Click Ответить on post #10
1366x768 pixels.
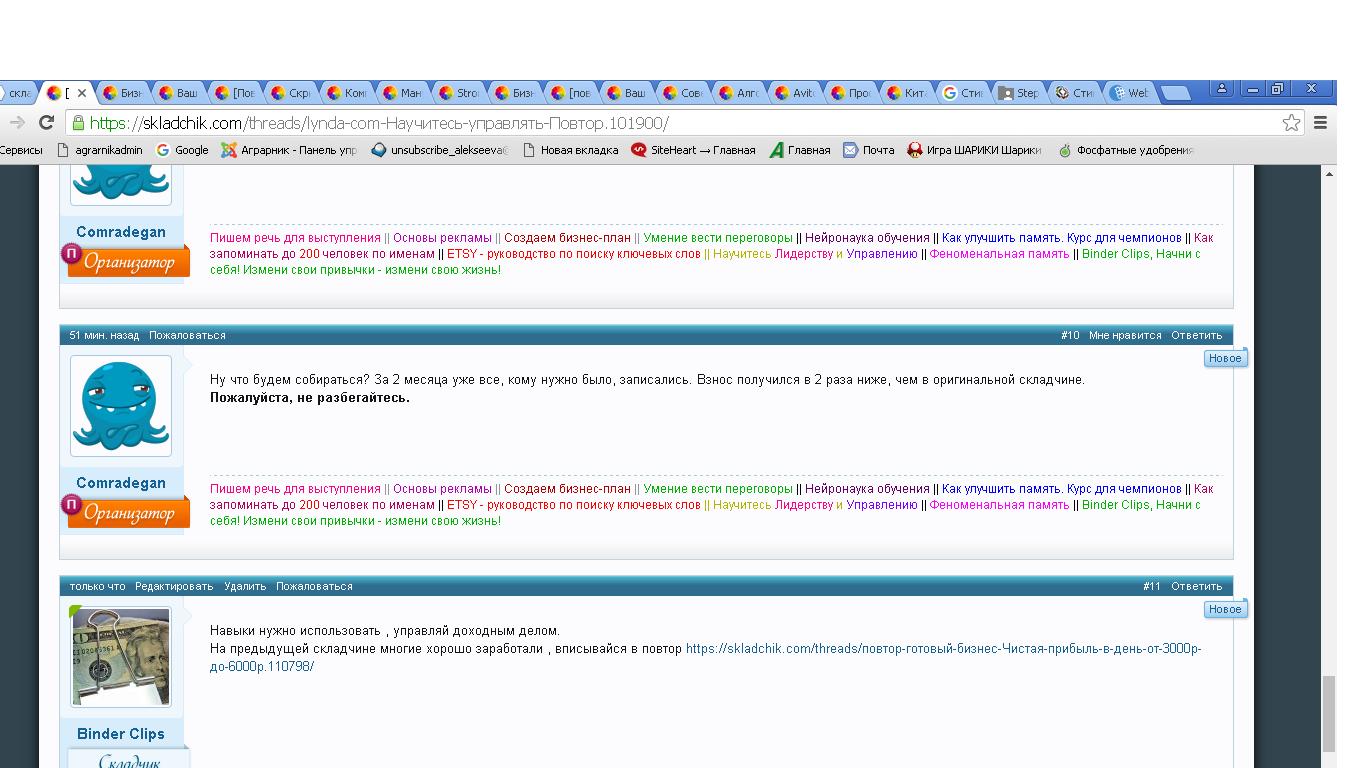click(x=1196, y=335)
